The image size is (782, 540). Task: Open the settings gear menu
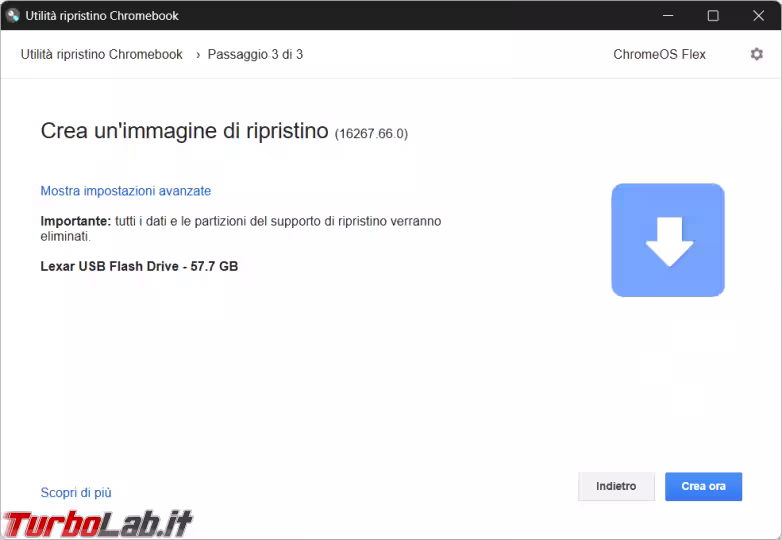point(756,54)
